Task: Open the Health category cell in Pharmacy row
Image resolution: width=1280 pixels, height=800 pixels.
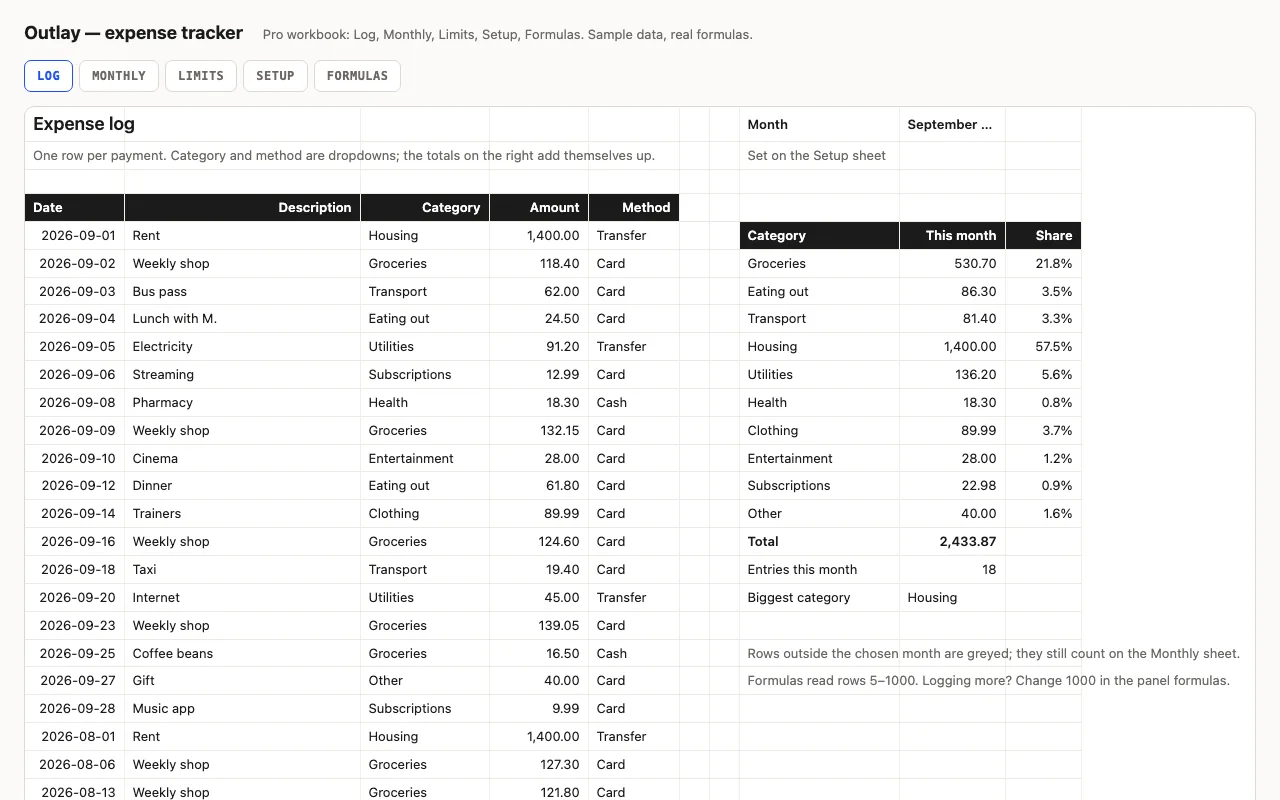Action: [425, 403]
